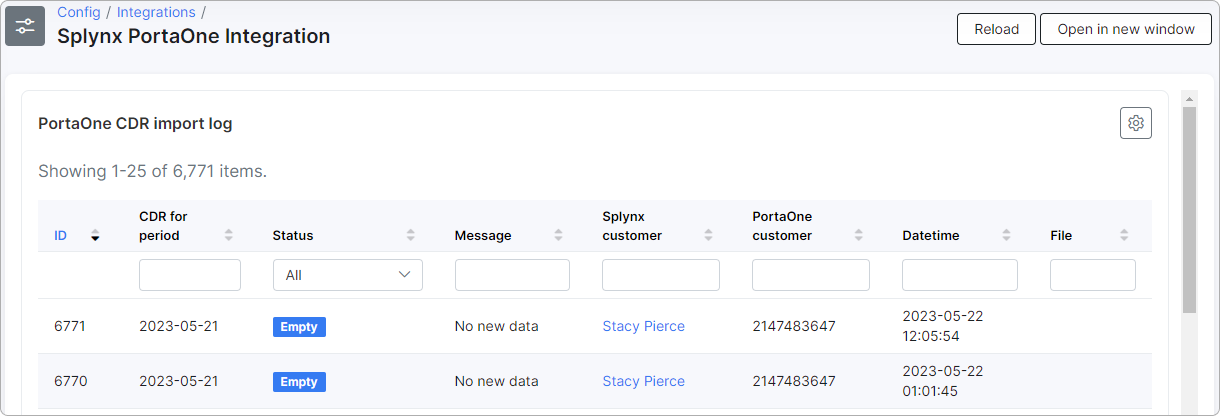
Task: Click 2147483647 in row 6771
Action: (x=794, y=326)
